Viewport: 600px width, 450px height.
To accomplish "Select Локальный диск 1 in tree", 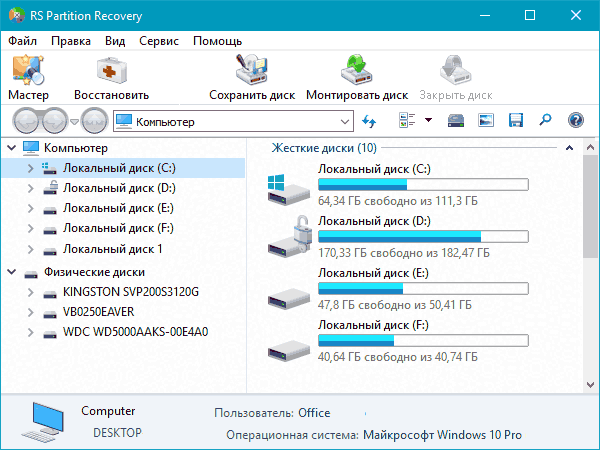I will (x=113, y=249).
